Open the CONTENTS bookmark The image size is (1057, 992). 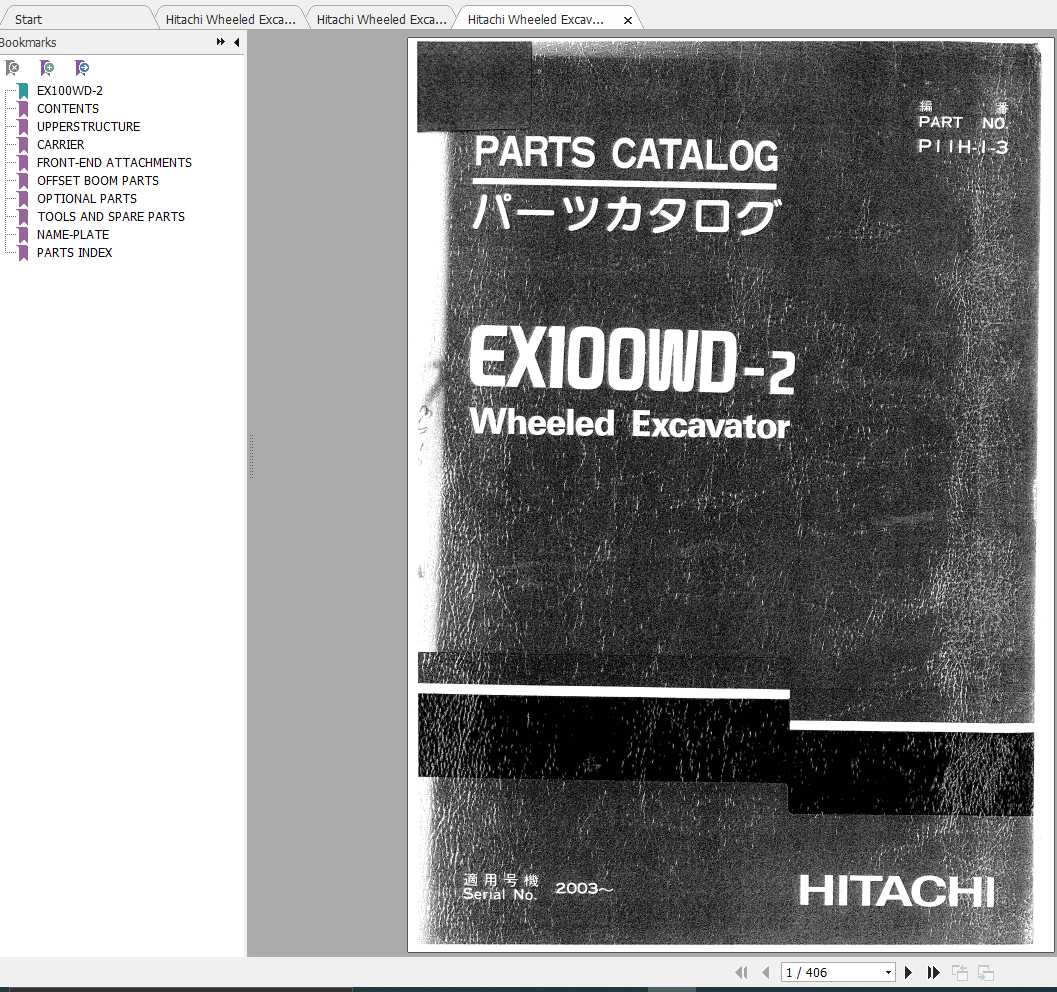pyautogui.click(x=68, y=108)
